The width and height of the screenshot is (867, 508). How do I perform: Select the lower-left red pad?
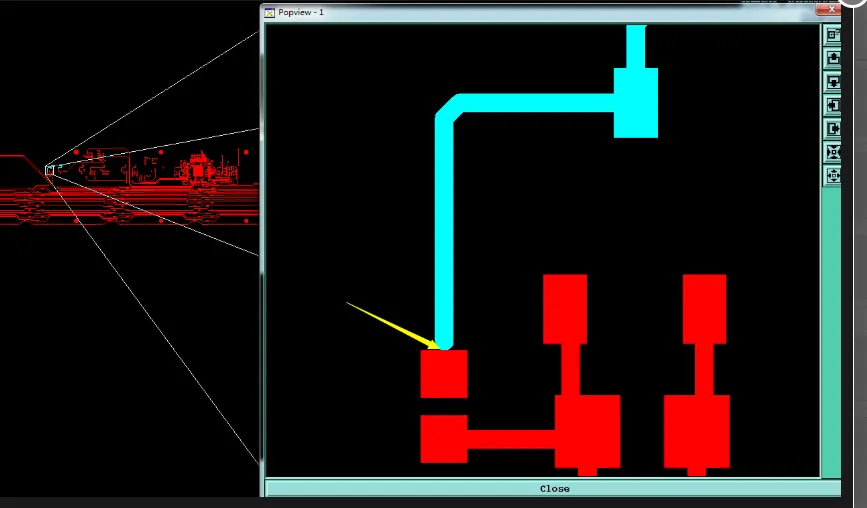click(x=444, y=439)
